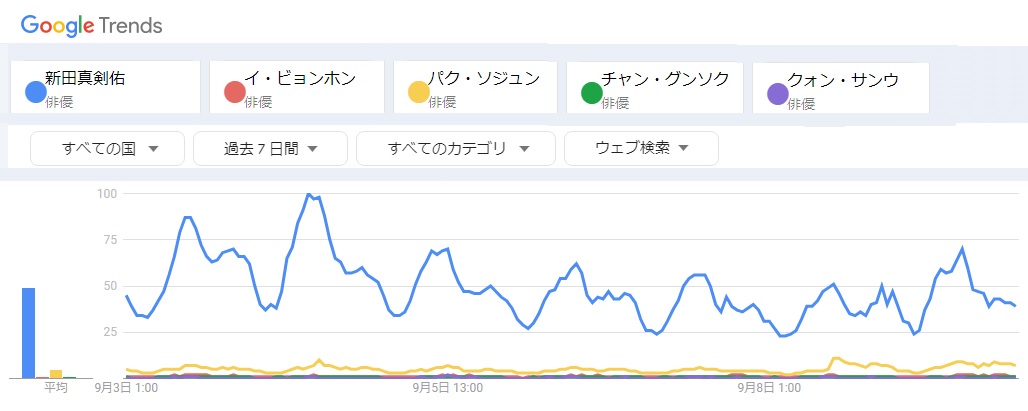Click the blue dot for 新田真剣佑
1028x411 pixels.
pos(35,94)
